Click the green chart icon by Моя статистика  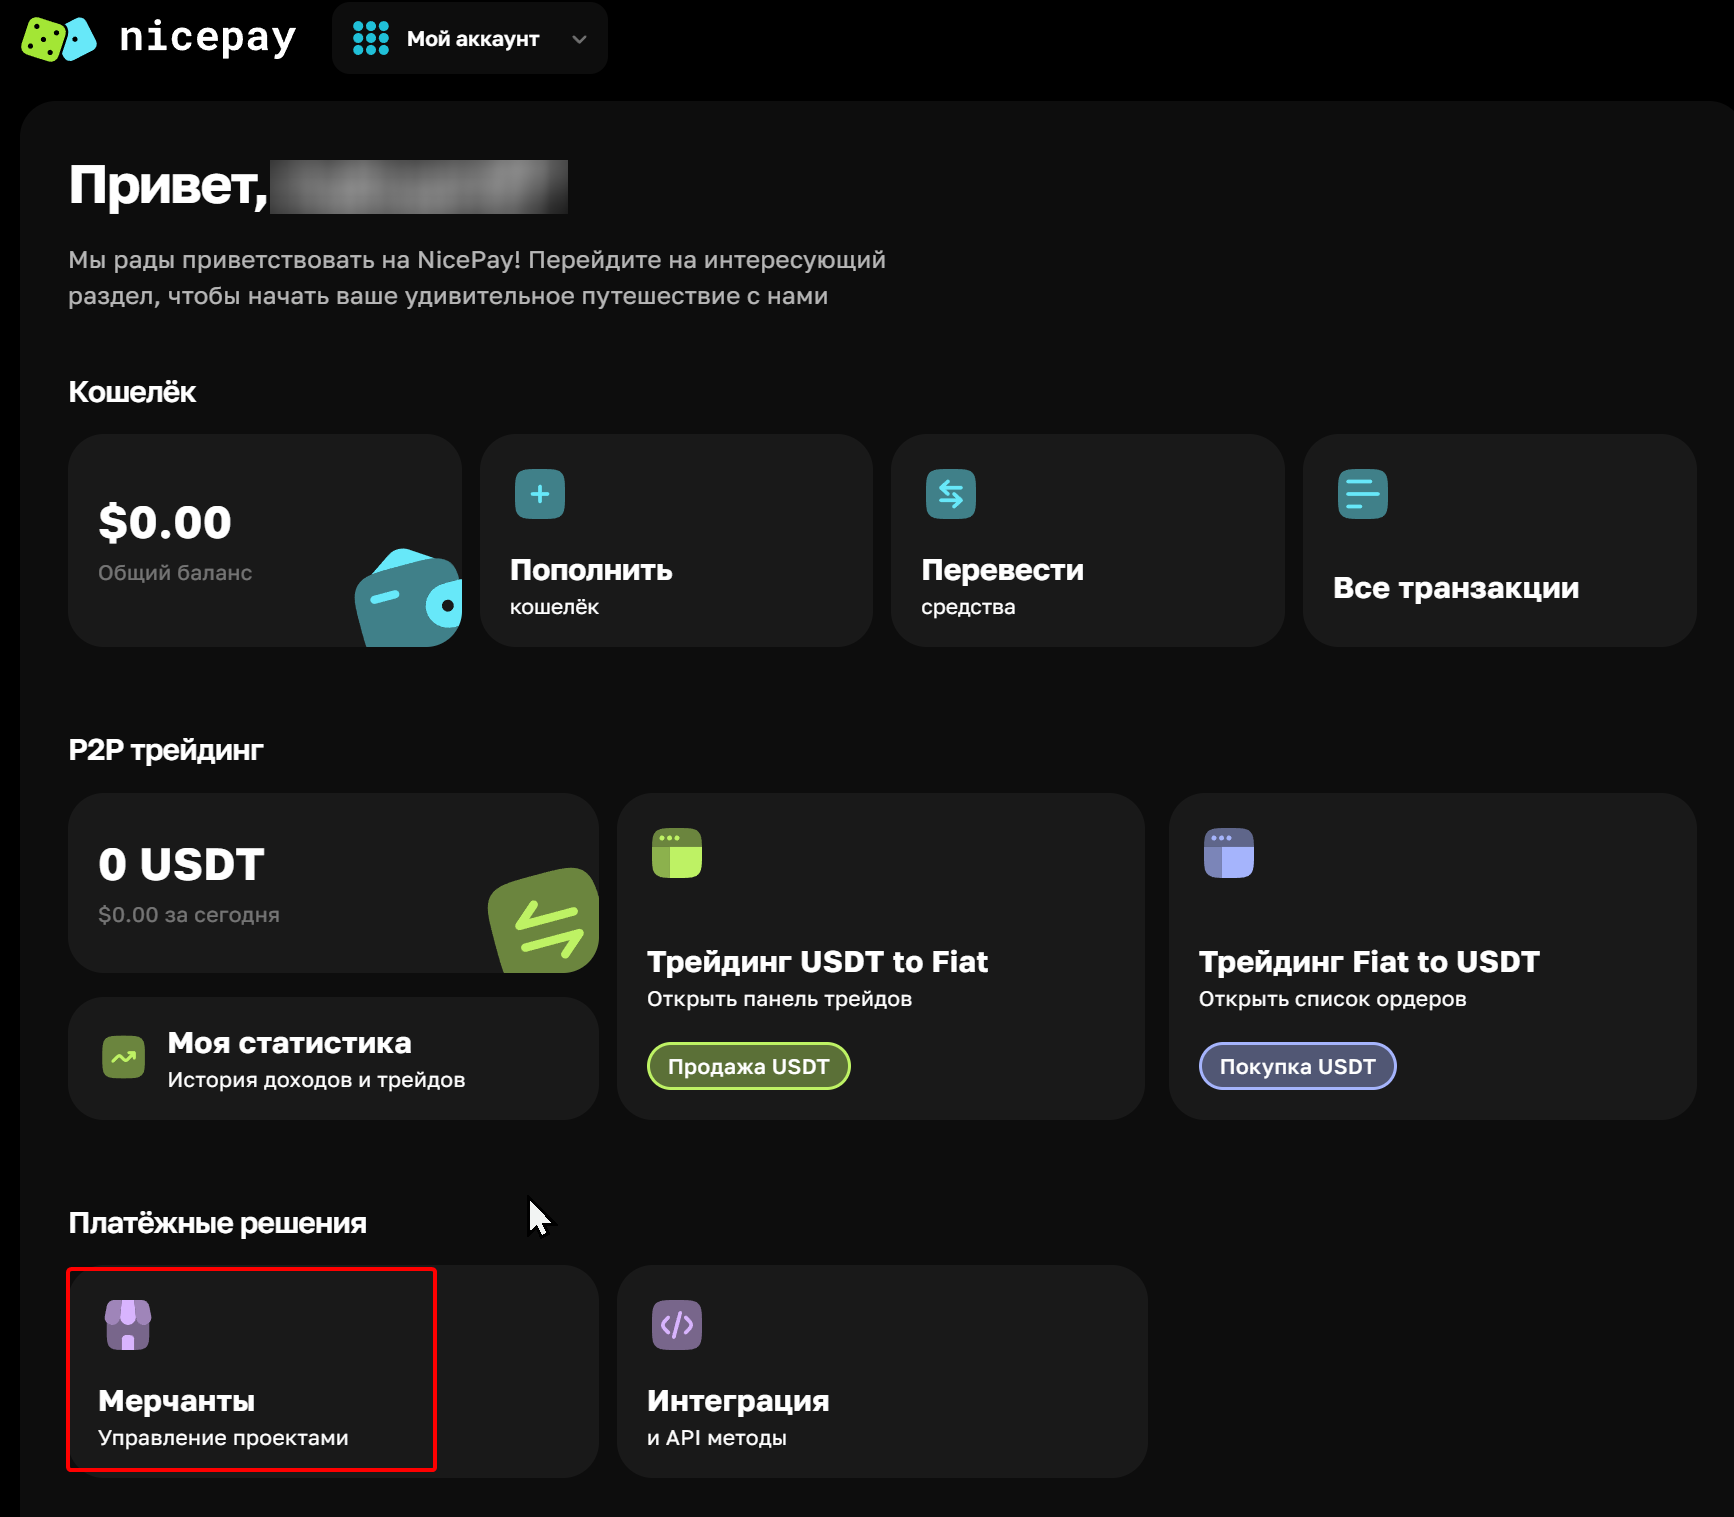(x=124, y=1057)
